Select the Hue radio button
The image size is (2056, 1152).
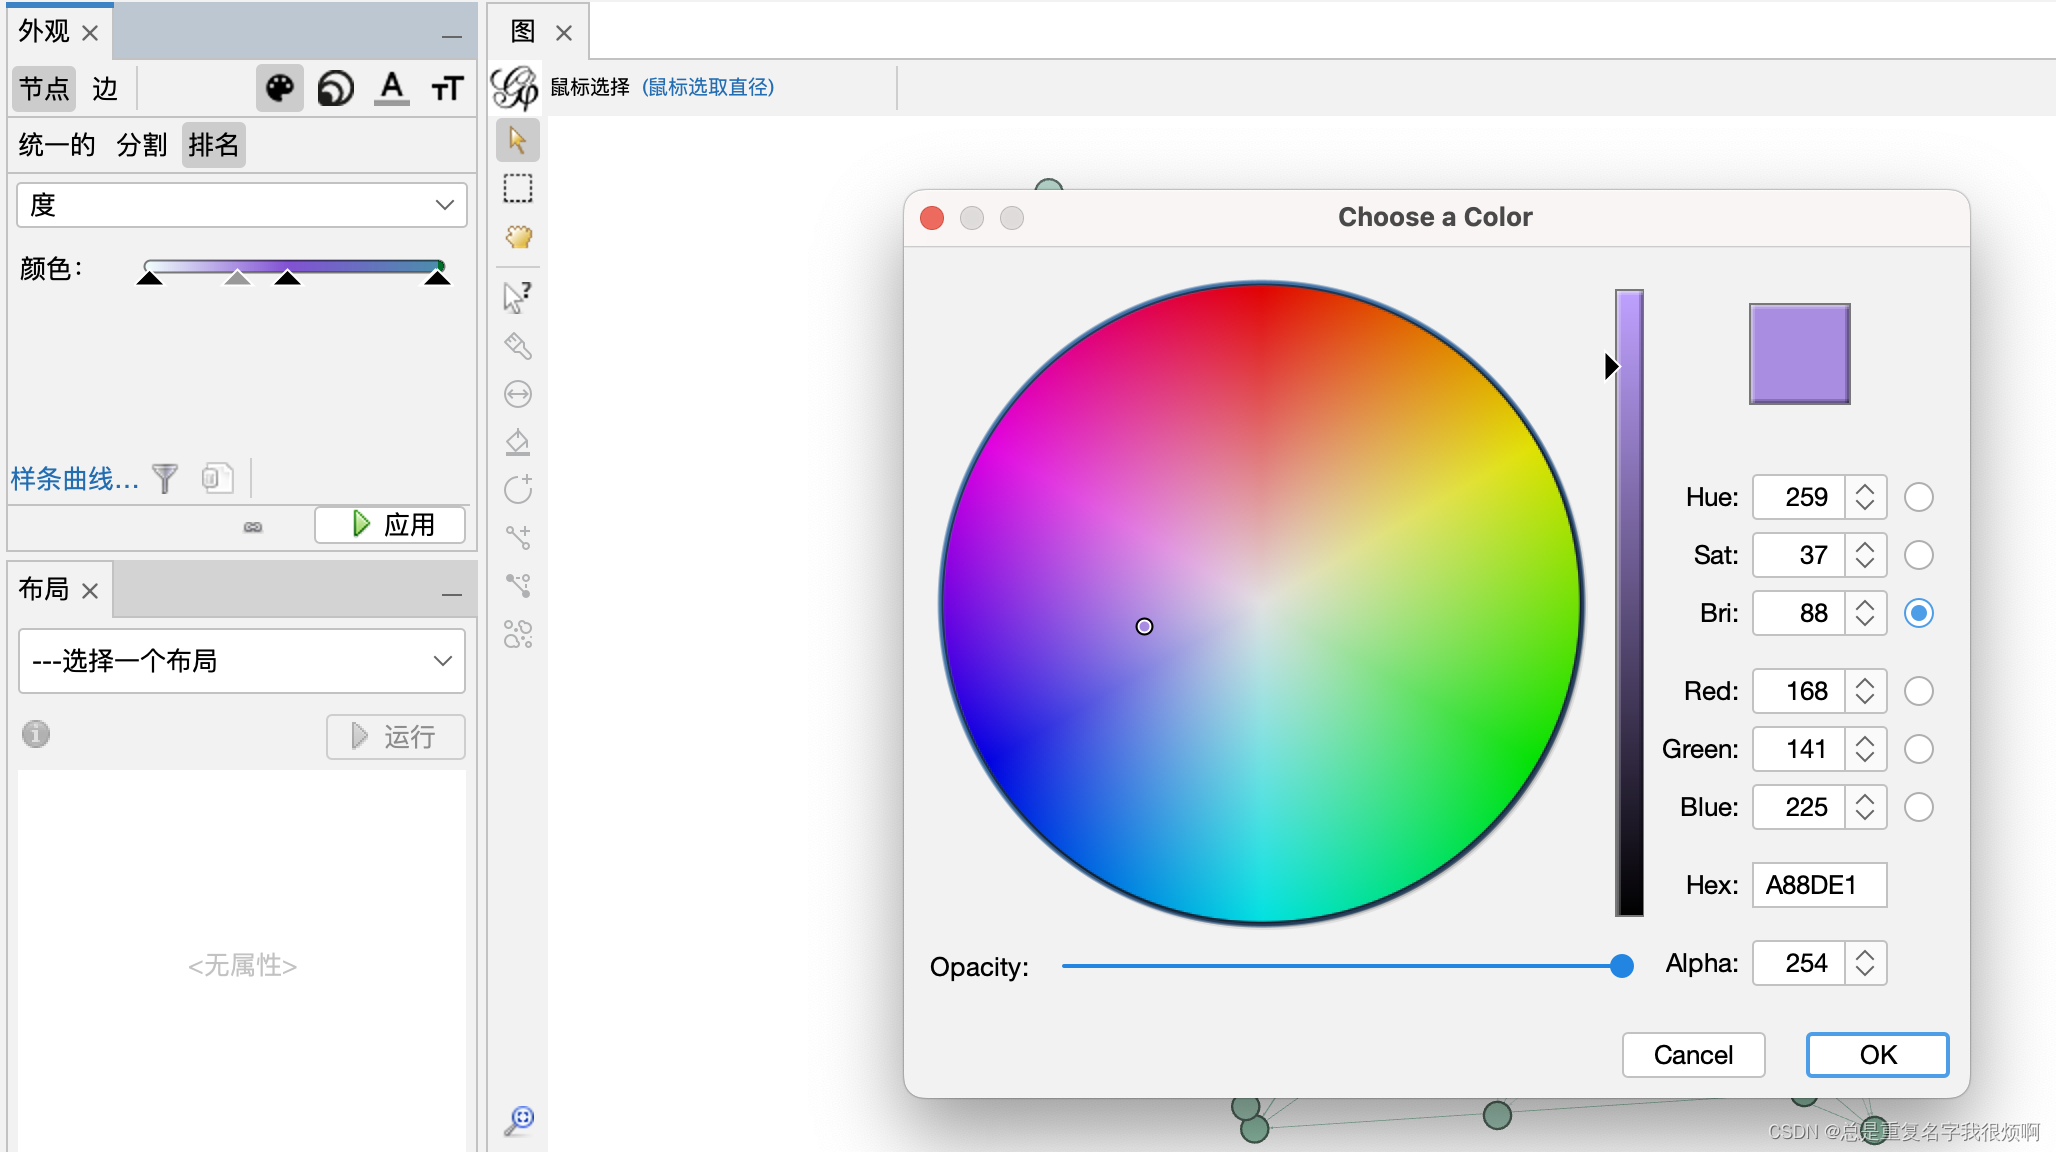pyautogui.click(x=1918, y=497)
